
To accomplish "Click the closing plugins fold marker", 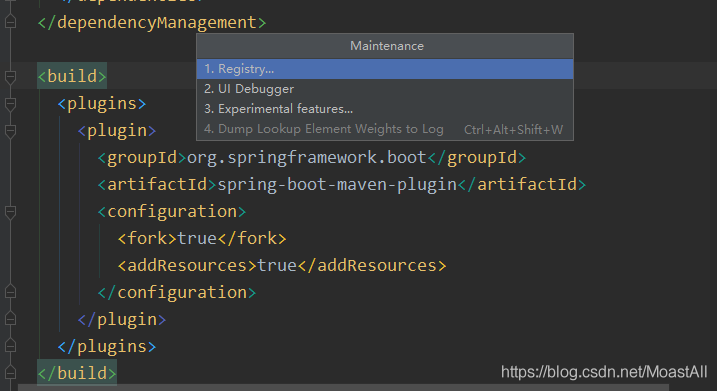I will (x=10, y=345).
